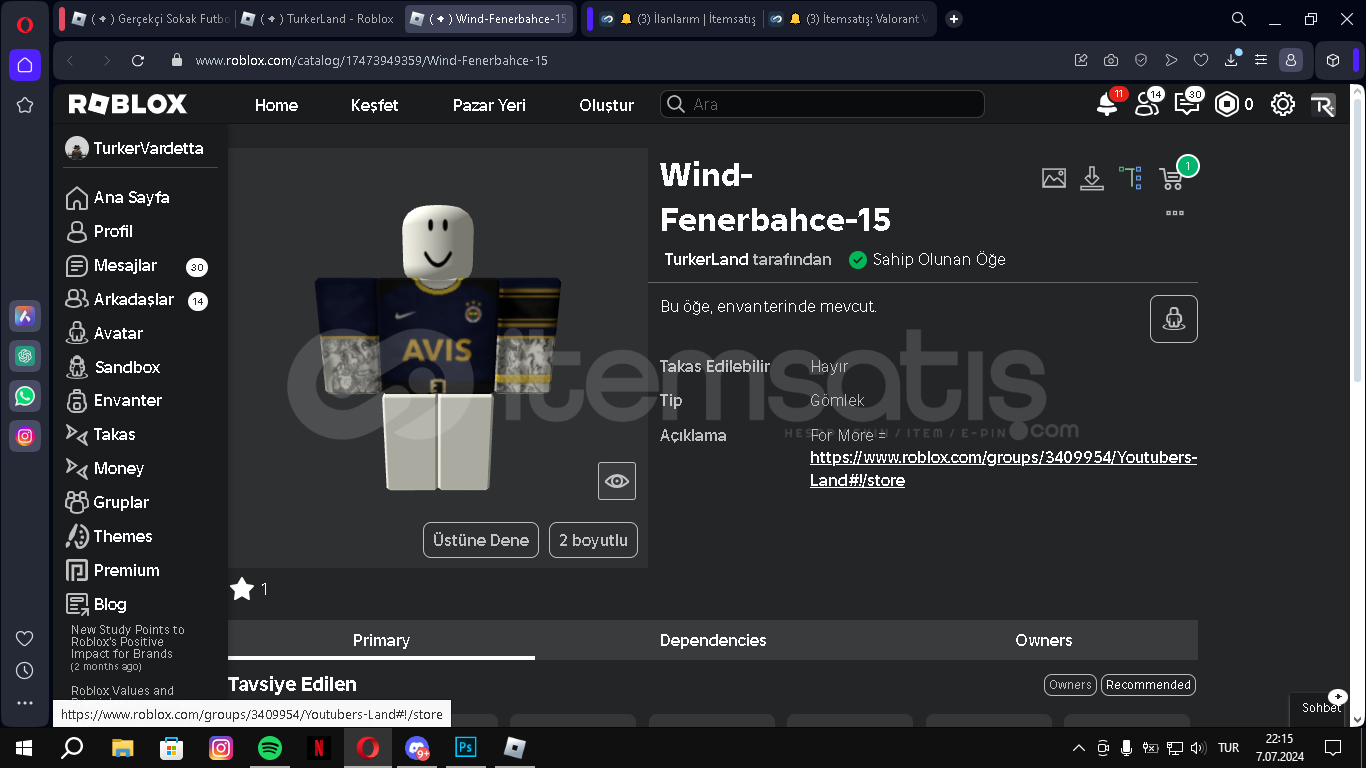Viewport: 1366px width, 768px height.
Task: Click the Robux balance icon
Action: [1227, 104]
